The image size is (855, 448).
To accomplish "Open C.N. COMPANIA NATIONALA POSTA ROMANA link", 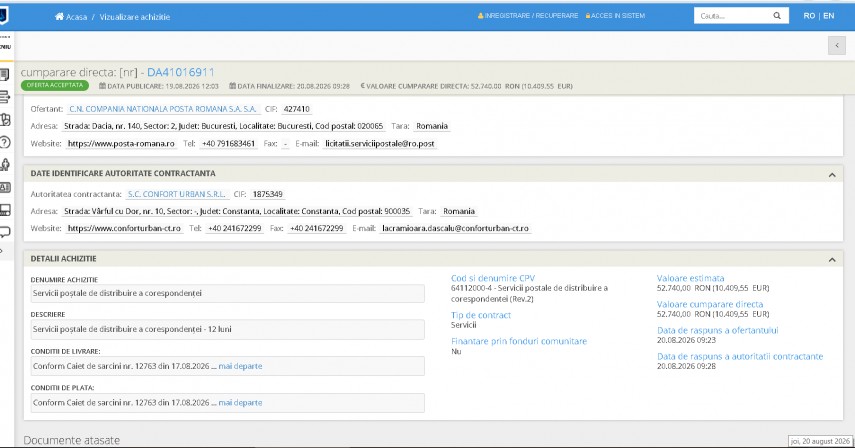I will [x=163, y=109].
